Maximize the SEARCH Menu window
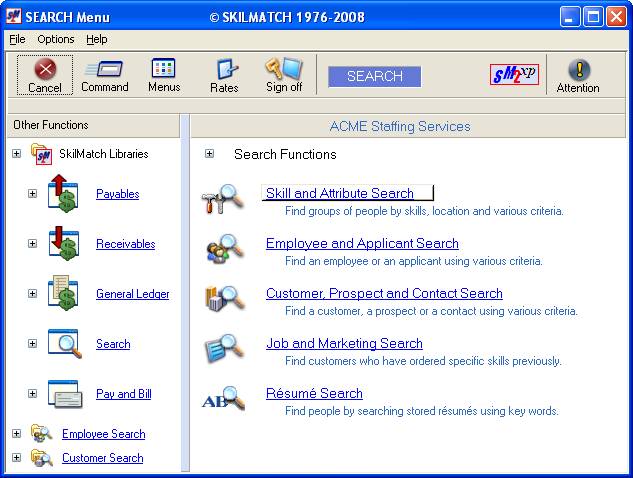Screen dimensions: 633x478 tap(593, 17)
